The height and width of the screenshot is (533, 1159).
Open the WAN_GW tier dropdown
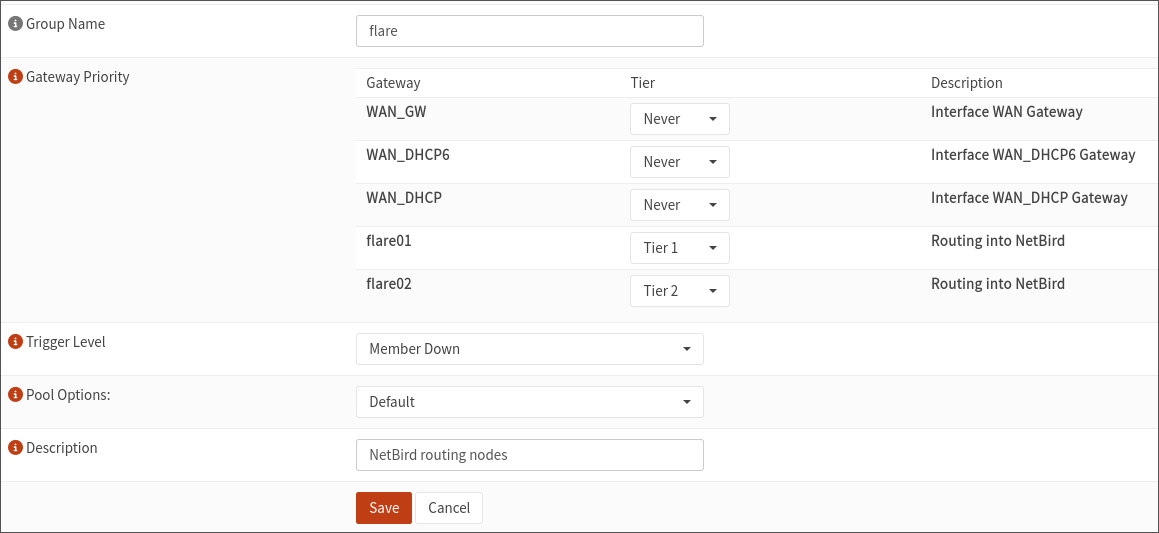click(x=679, y=119)
